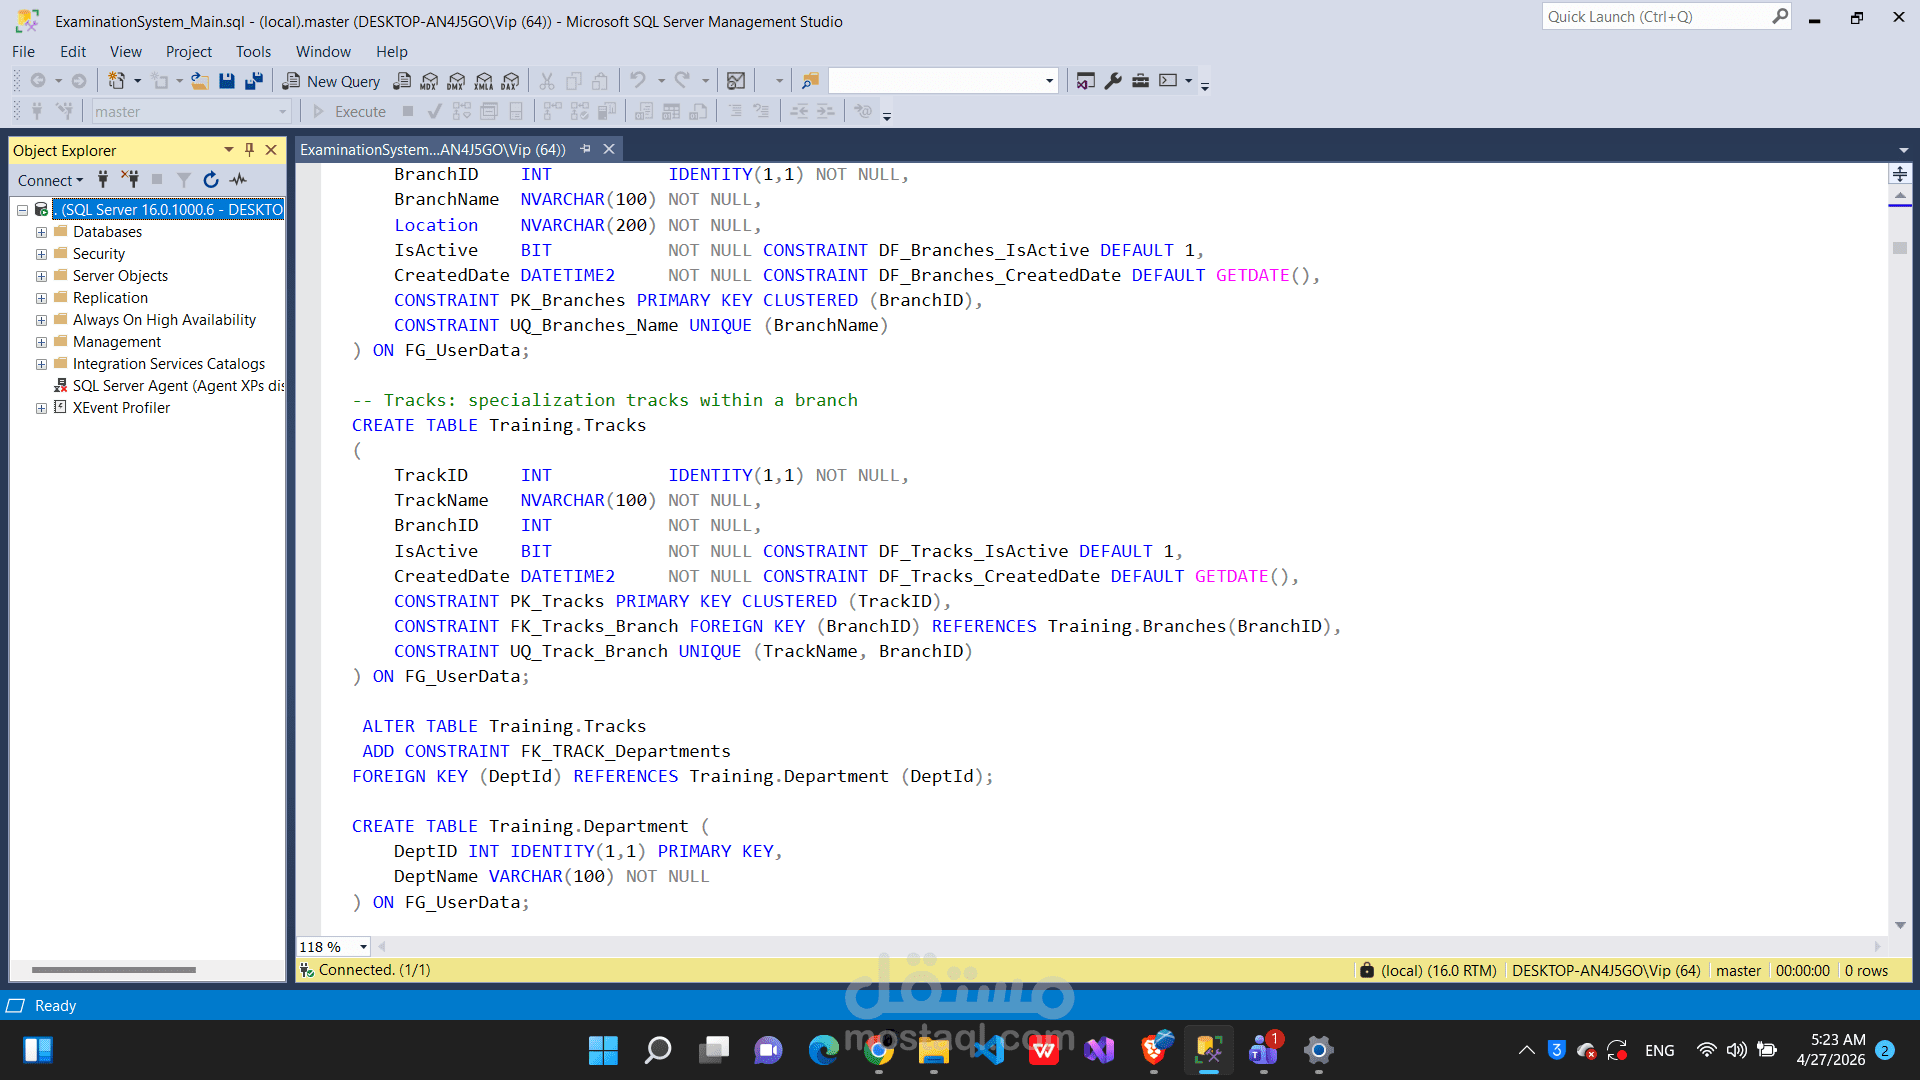Open an Analysis Services DMX query
This screenshot has width=1920, height=1080.
[x=456, y=81]
